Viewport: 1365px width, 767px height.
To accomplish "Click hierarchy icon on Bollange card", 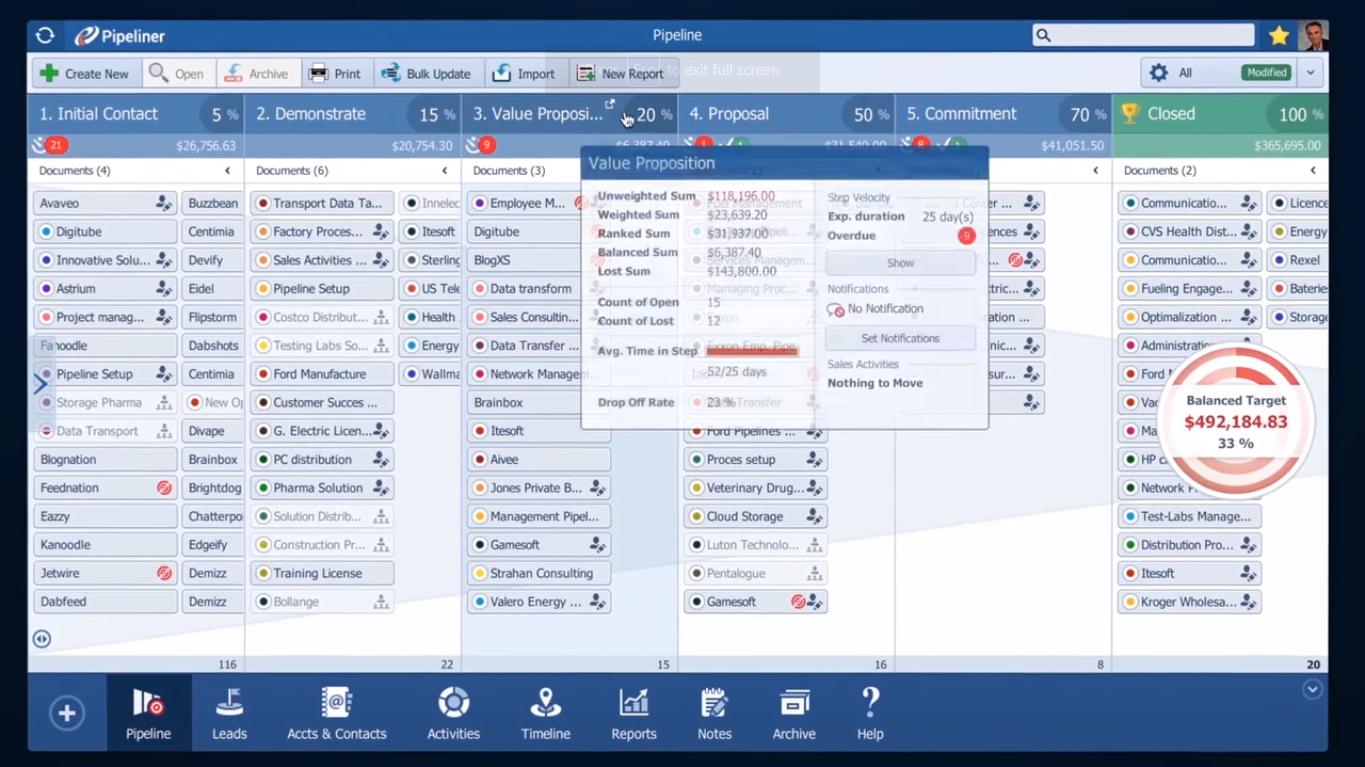I will click(x=381, y=603).
